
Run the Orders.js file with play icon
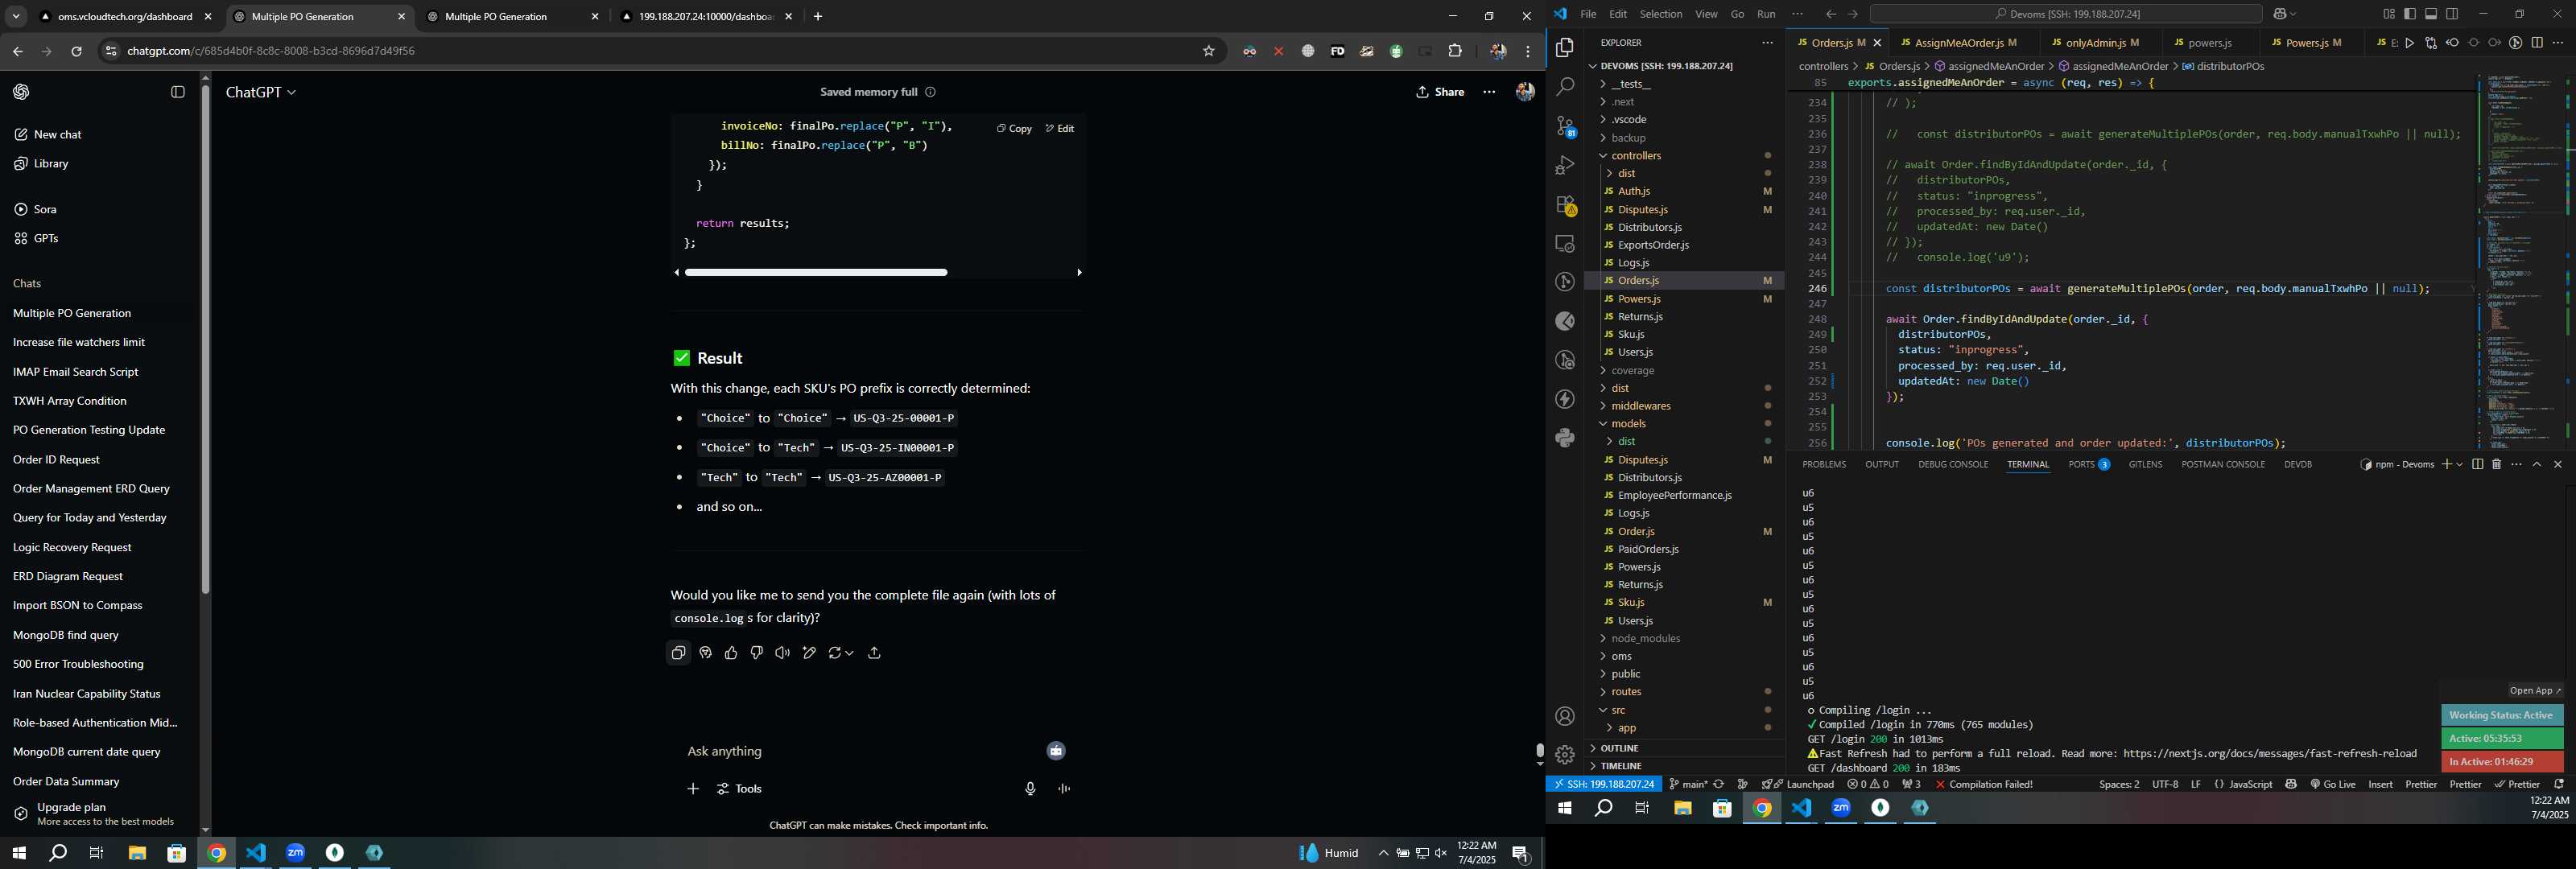pyautogui.click(x=2410, y=43)
